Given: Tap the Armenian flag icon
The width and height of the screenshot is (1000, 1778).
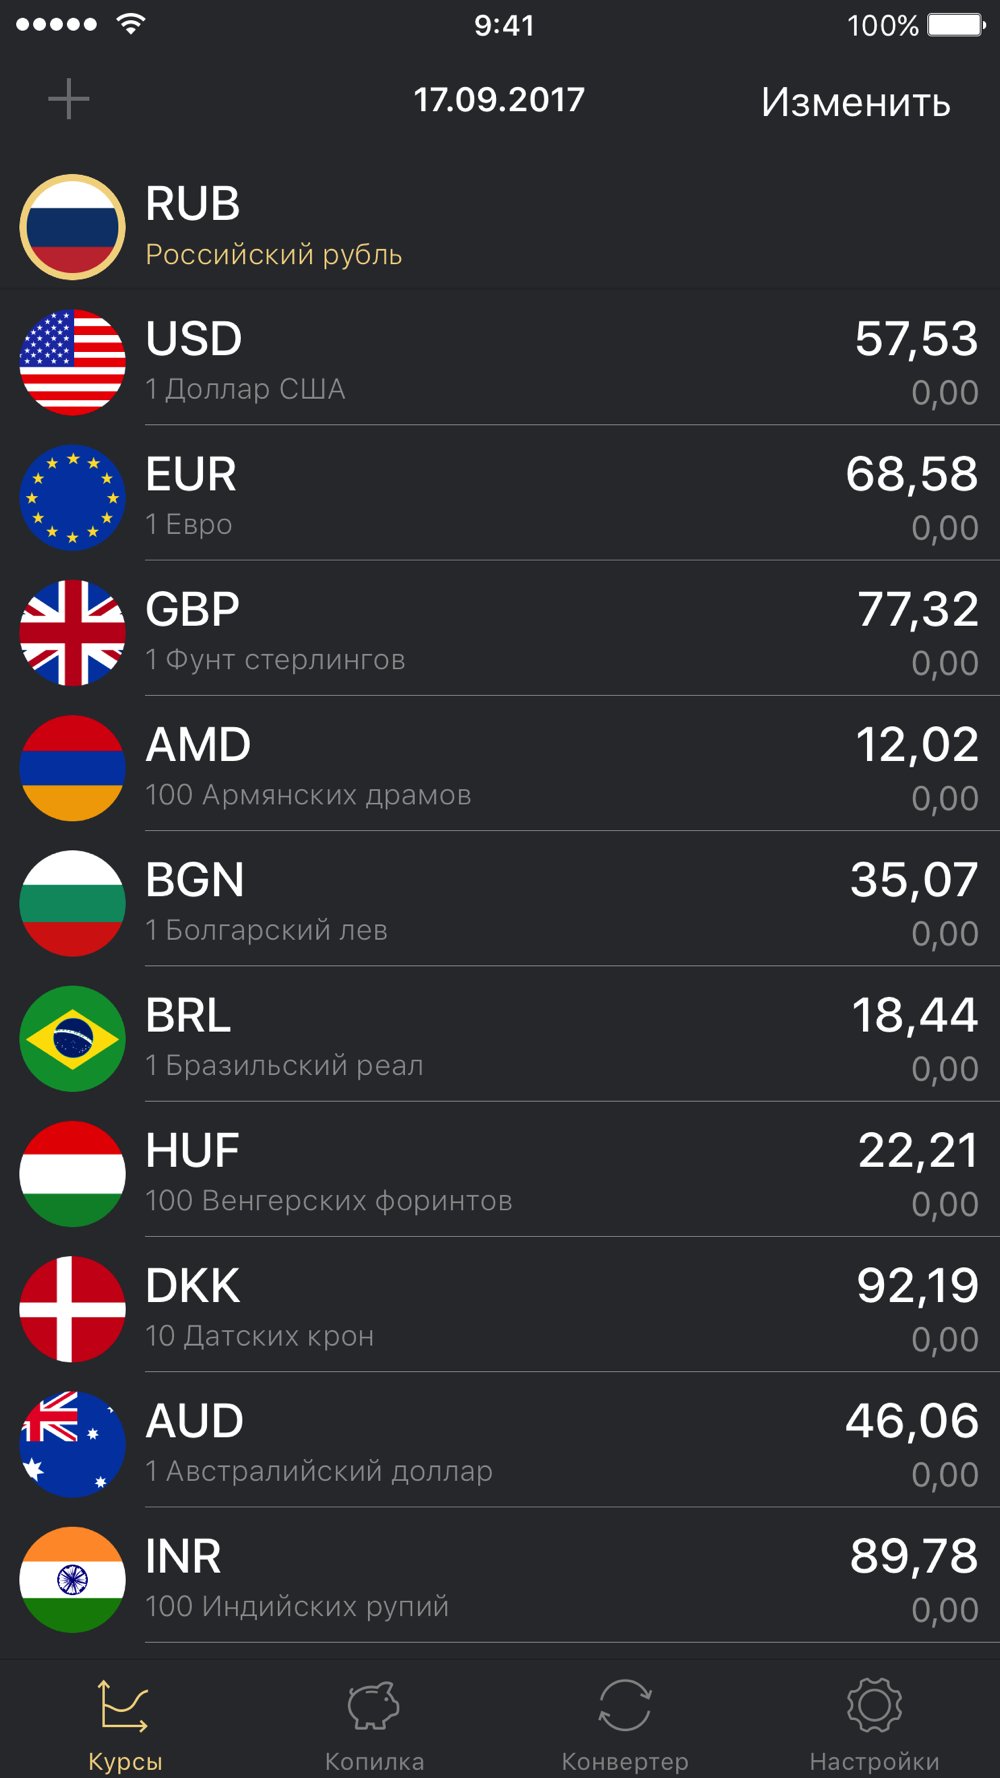Looking at the screenshot, I should (72, 768).
